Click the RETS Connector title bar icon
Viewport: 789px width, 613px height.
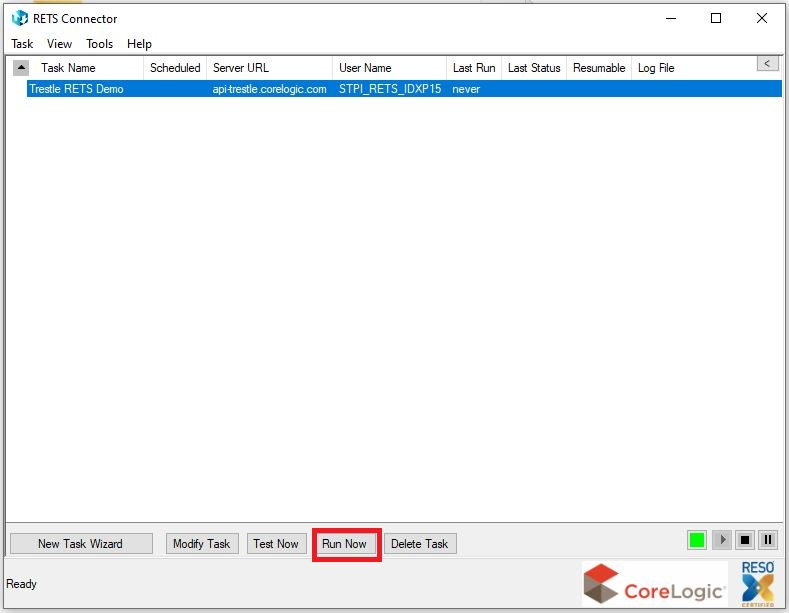(19, 18)
